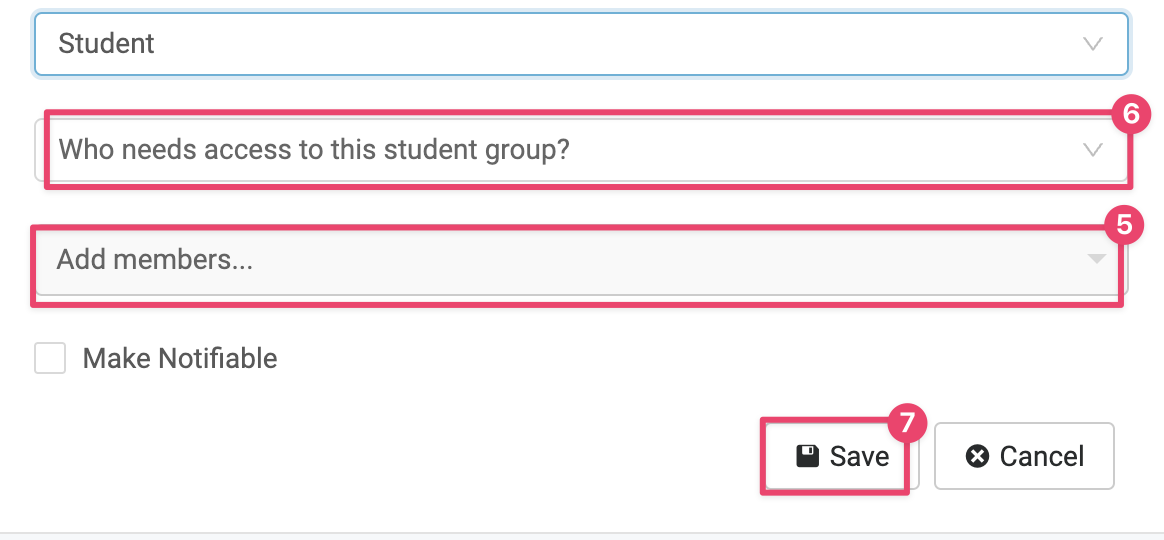Screen dimensions: 1164x540
Task: Expand the 'Who needs access' dropdown
Action: [x=580, y=150]
